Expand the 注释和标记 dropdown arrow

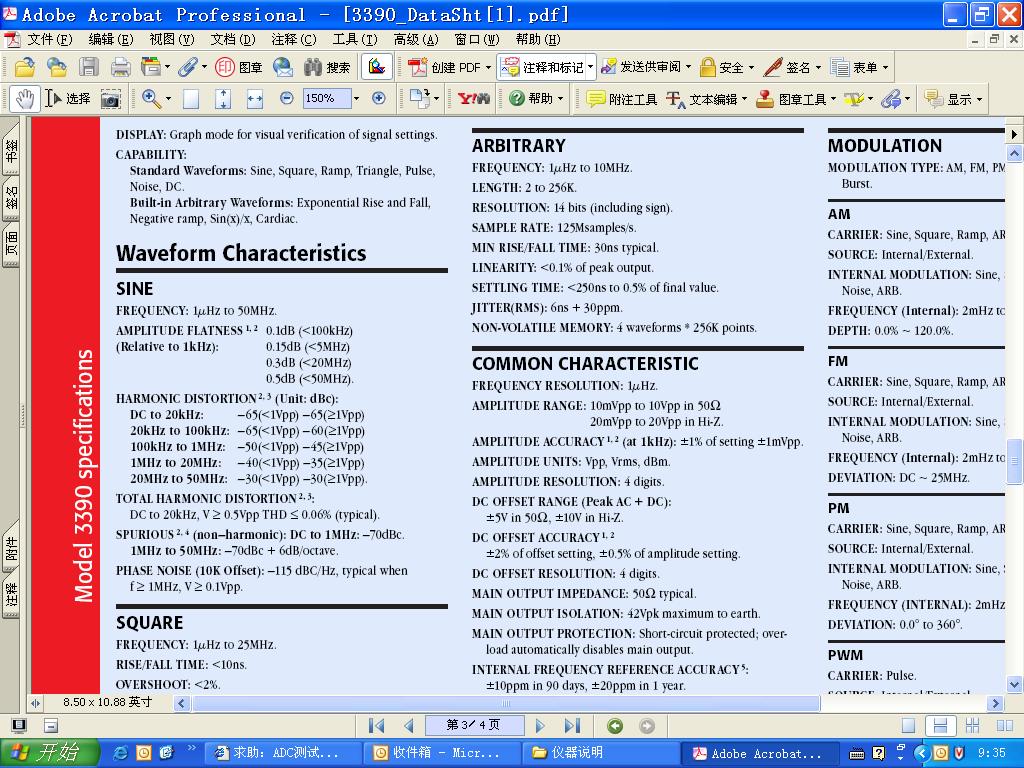(590, 67)
